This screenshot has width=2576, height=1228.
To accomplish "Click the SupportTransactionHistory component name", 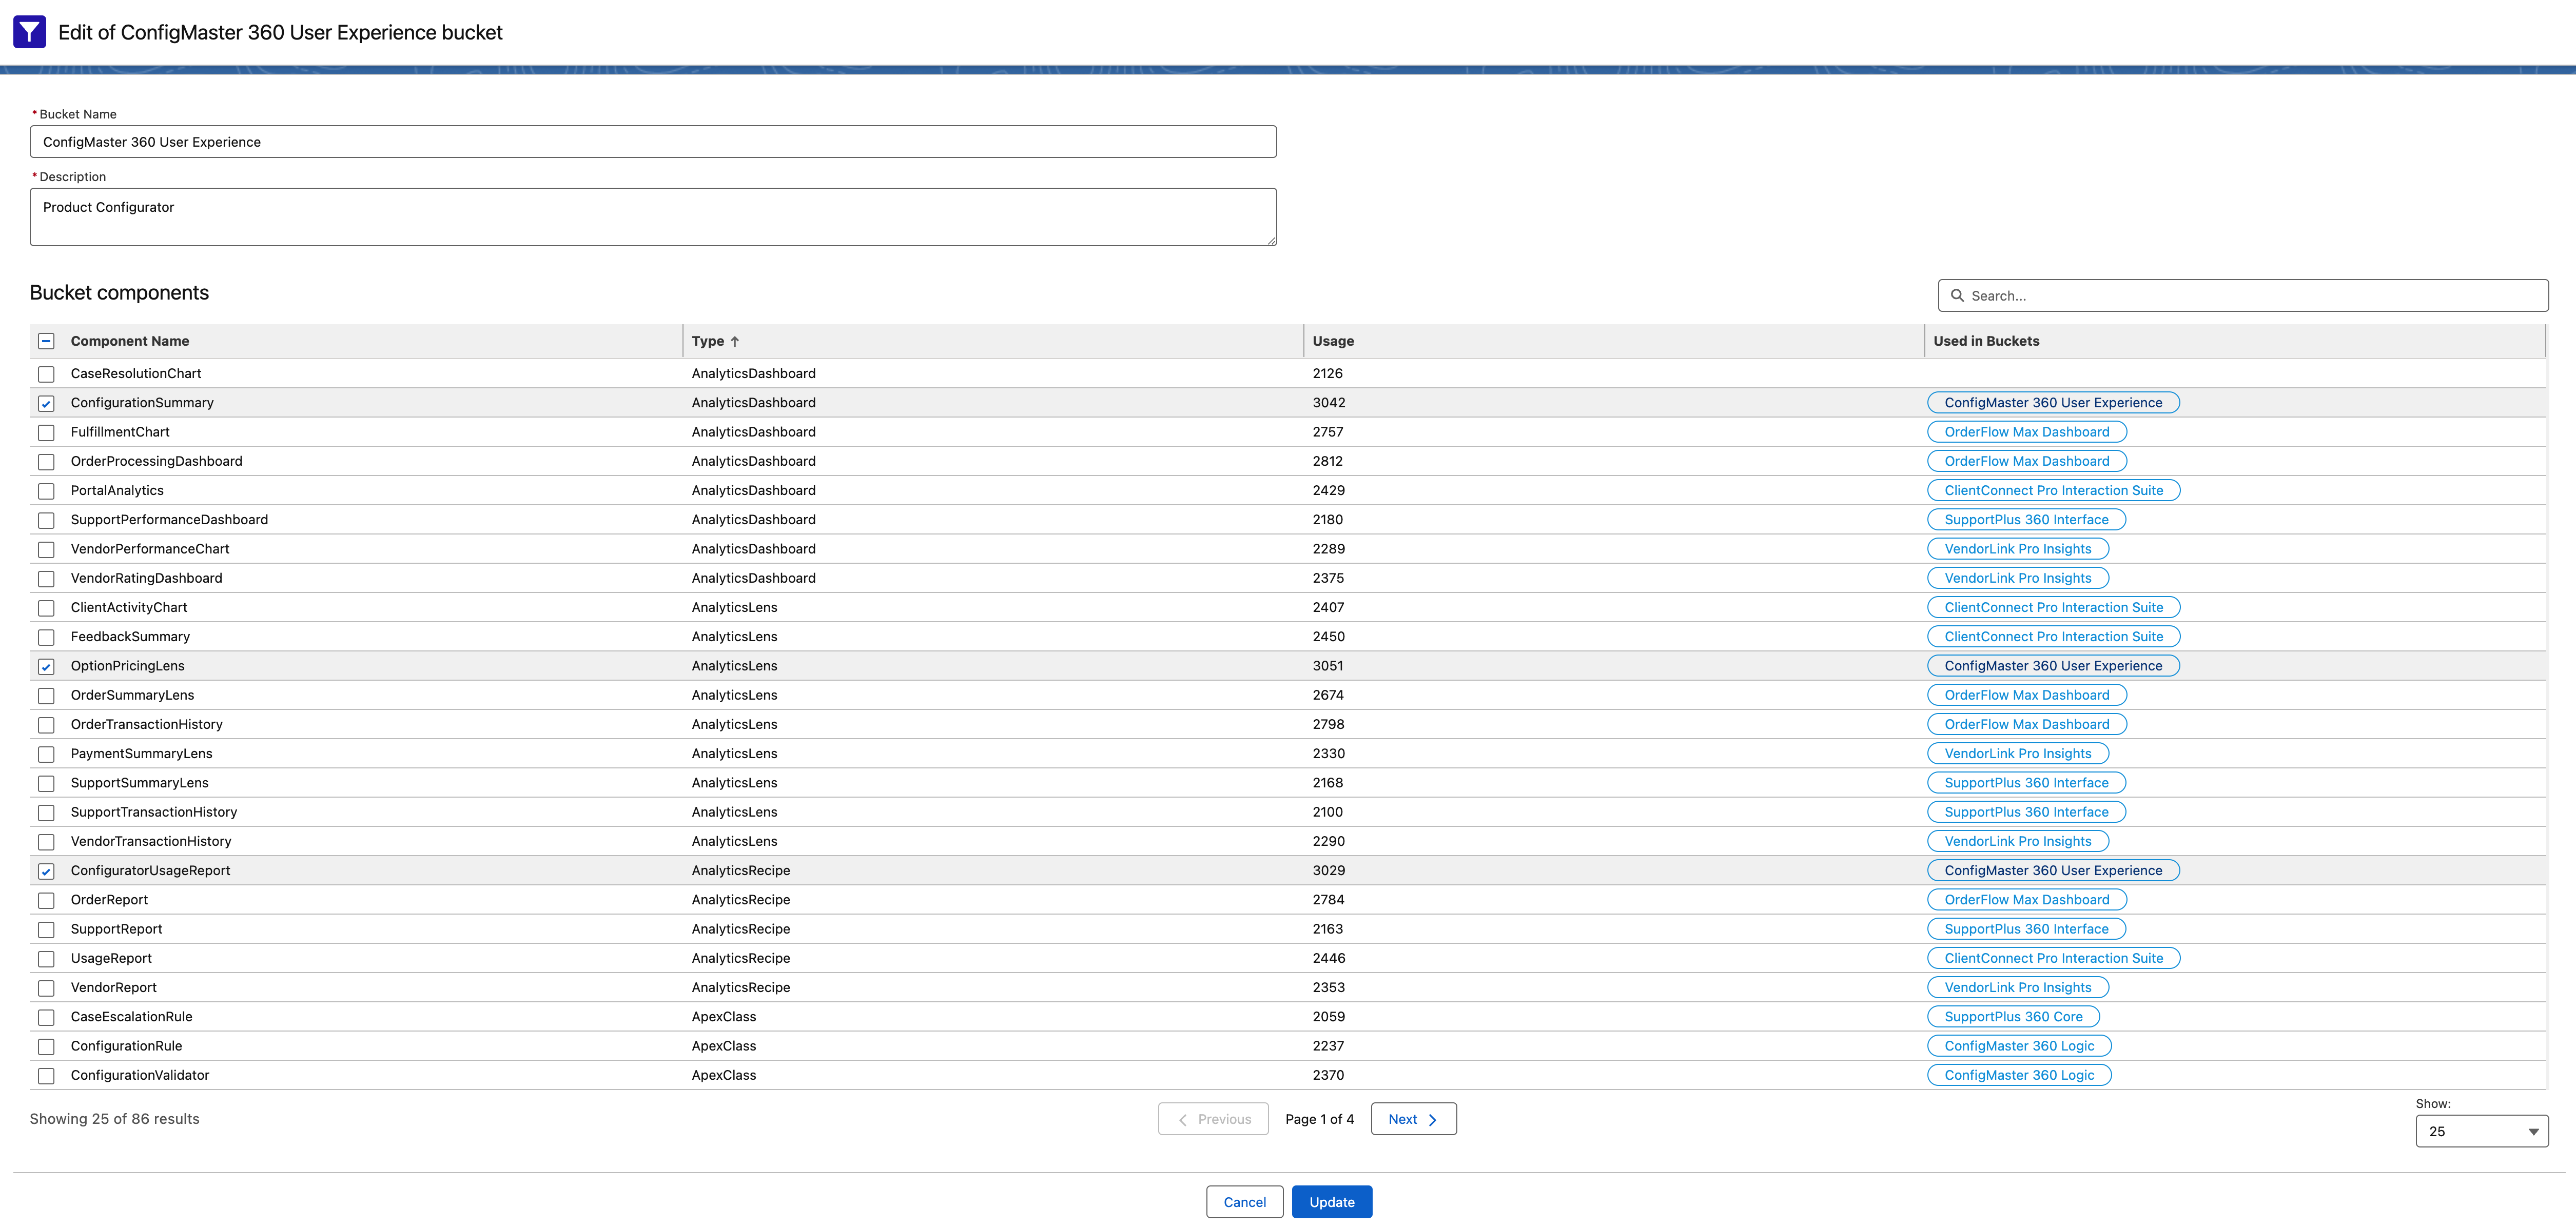I will click(154, 812).
